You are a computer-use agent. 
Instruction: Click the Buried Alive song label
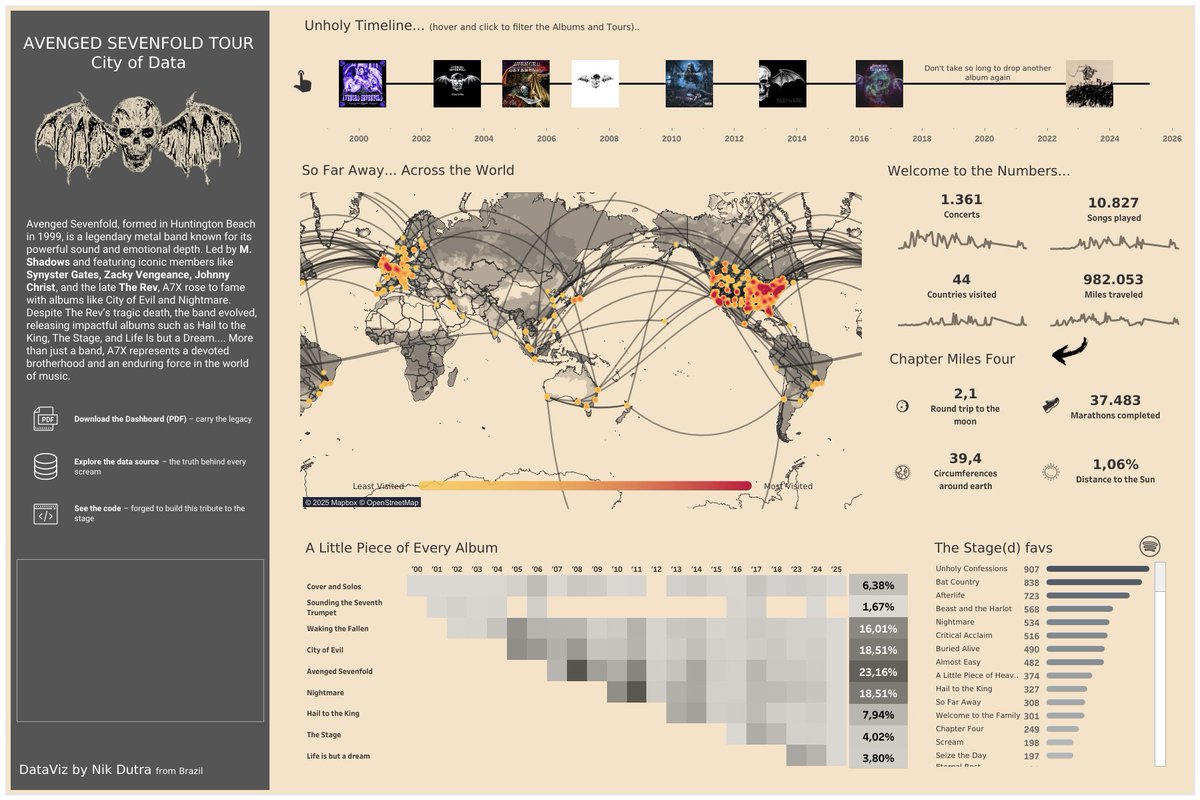point(959,649)
